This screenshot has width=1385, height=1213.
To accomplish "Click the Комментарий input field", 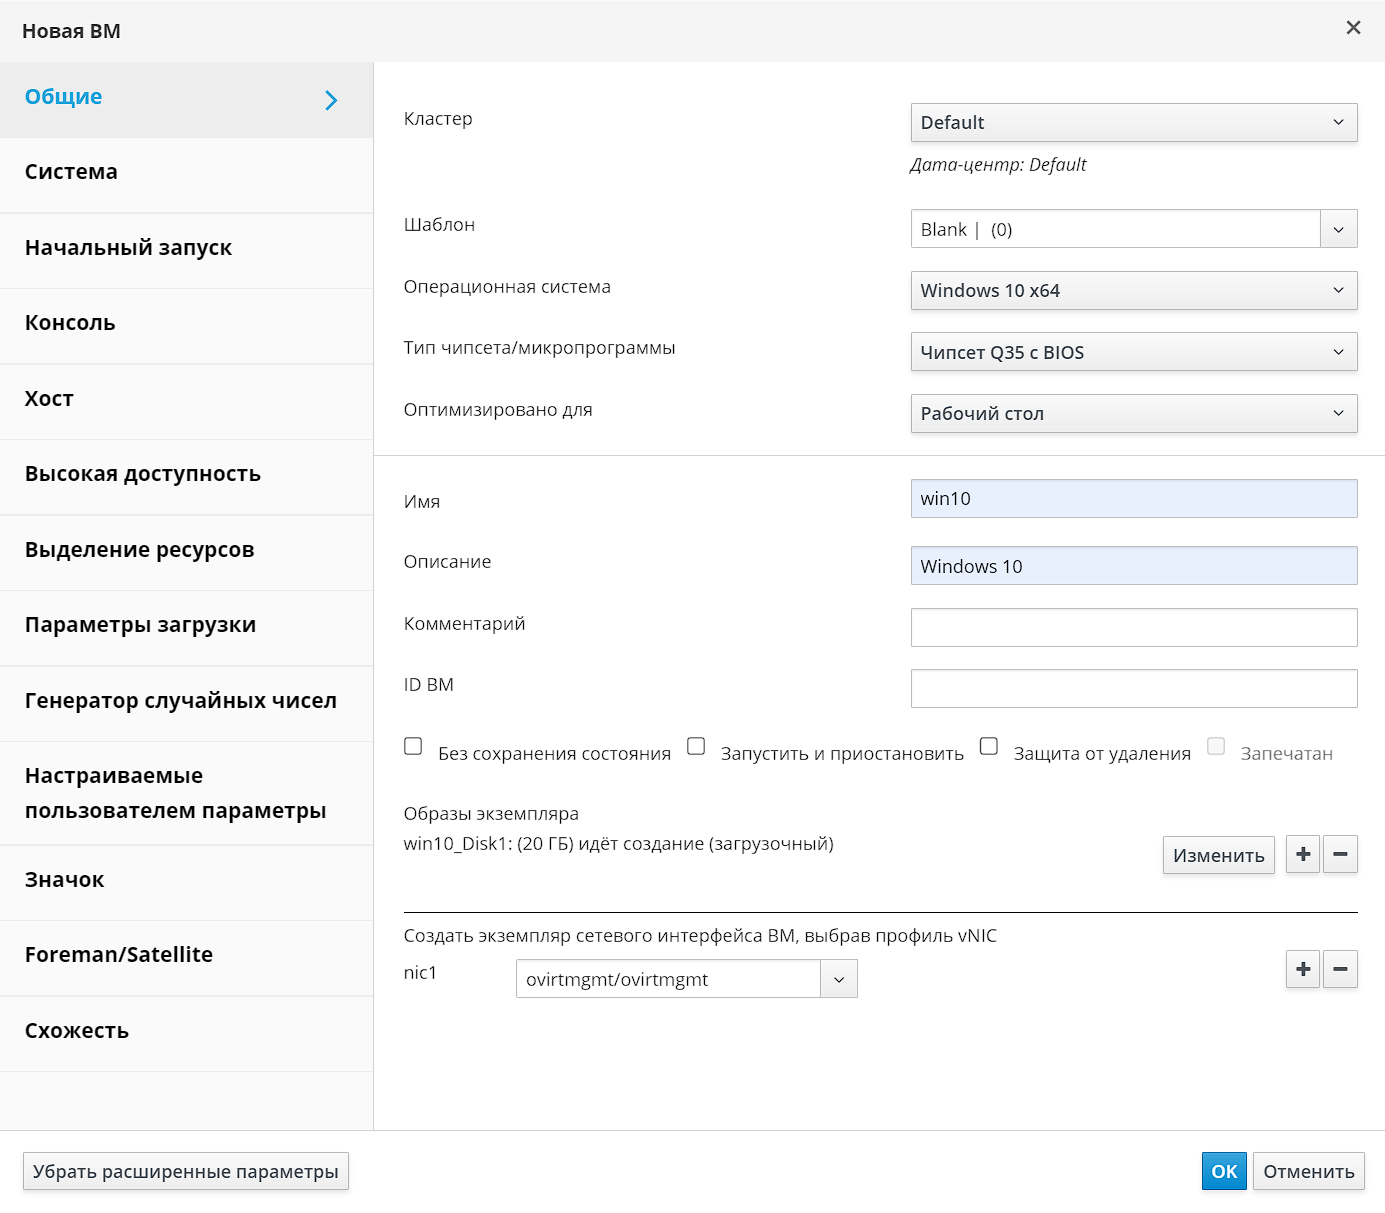I will 1133,628.
